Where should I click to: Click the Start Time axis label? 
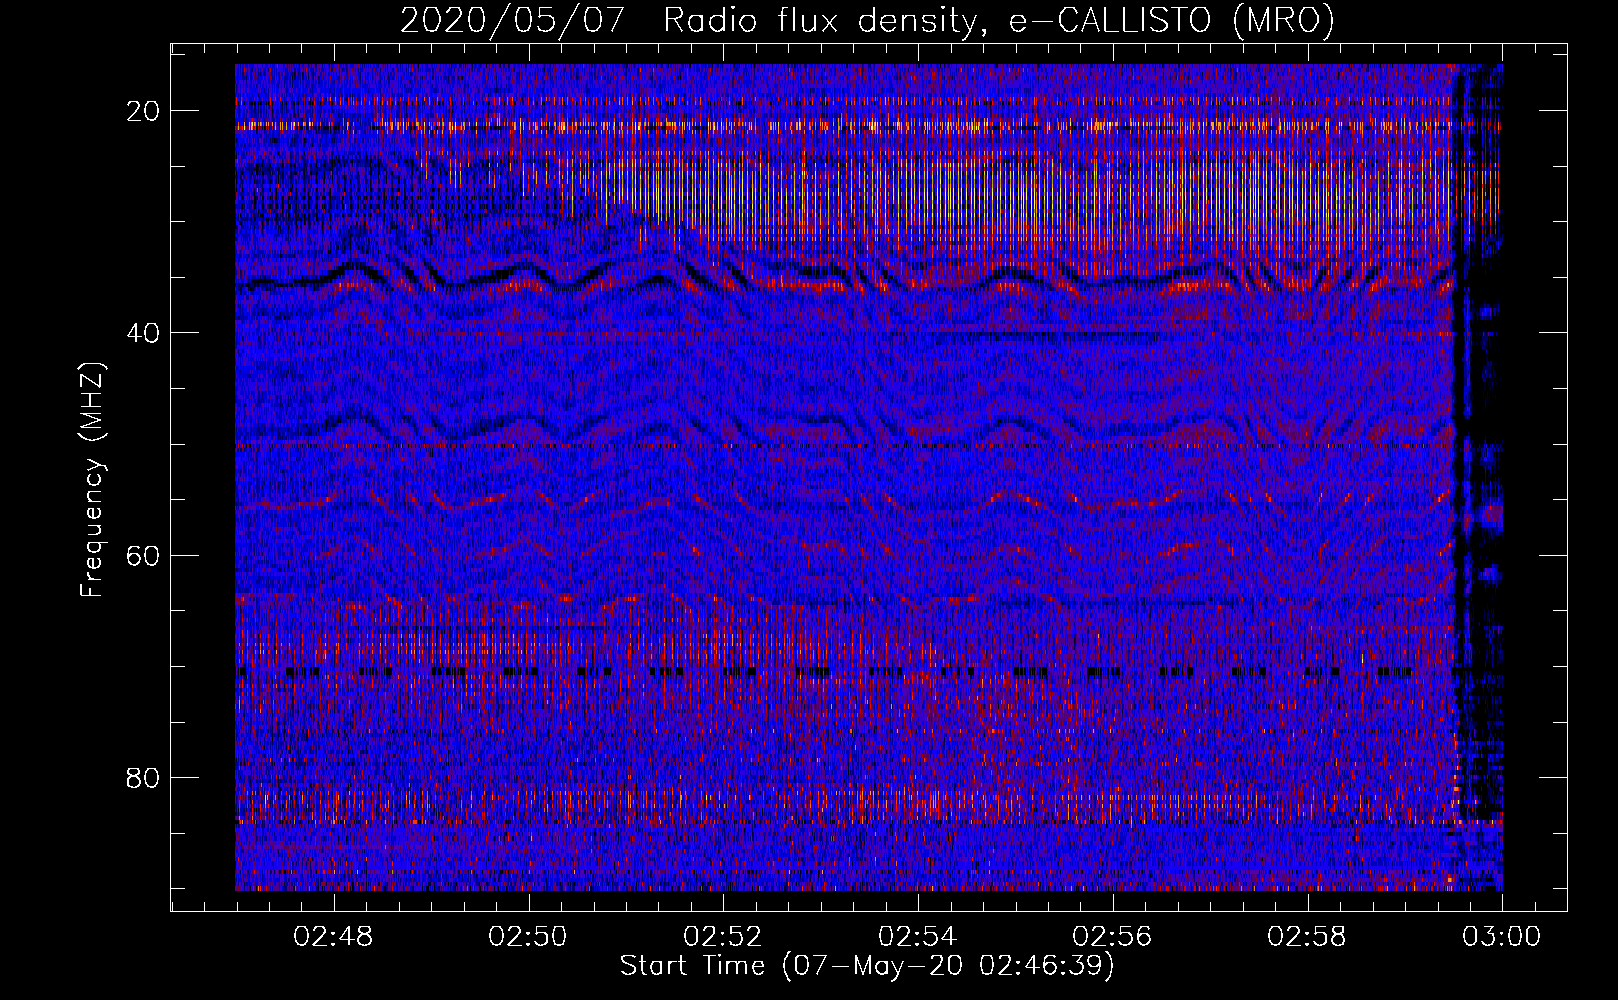point(867,966)
